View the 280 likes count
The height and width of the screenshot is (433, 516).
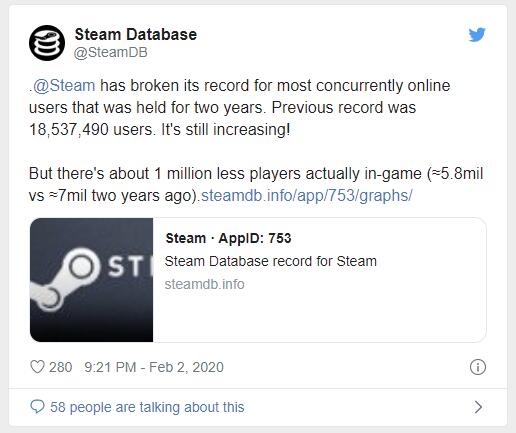point(61,367)
